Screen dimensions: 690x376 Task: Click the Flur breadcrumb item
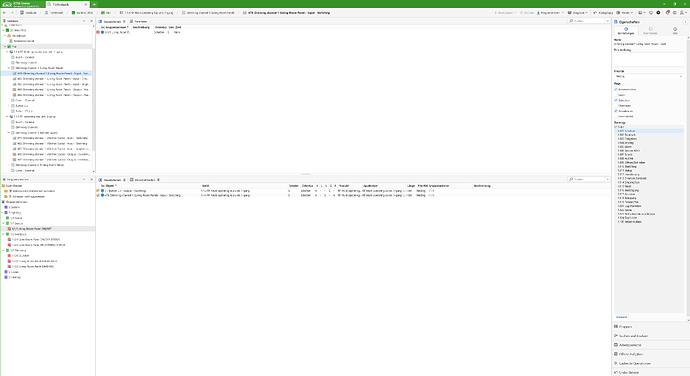tap(106, 13)
